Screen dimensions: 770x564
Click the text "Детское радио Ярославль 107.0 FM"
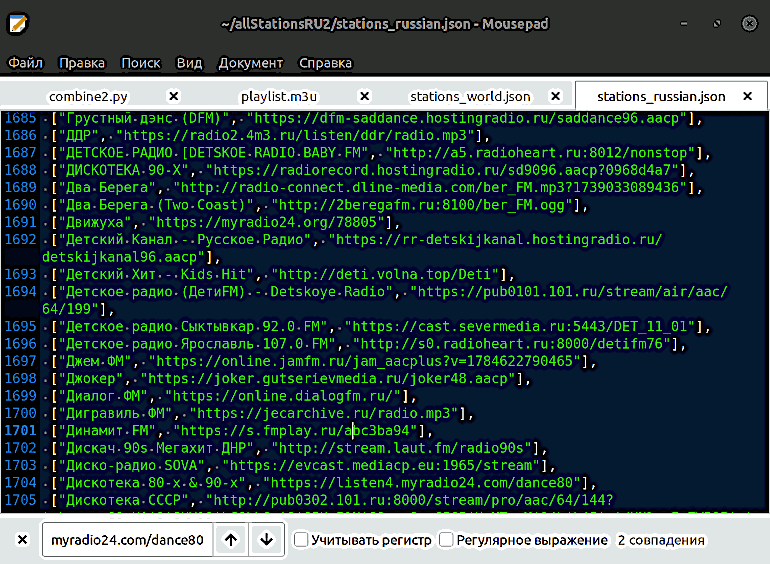click(x=197, y=344)
